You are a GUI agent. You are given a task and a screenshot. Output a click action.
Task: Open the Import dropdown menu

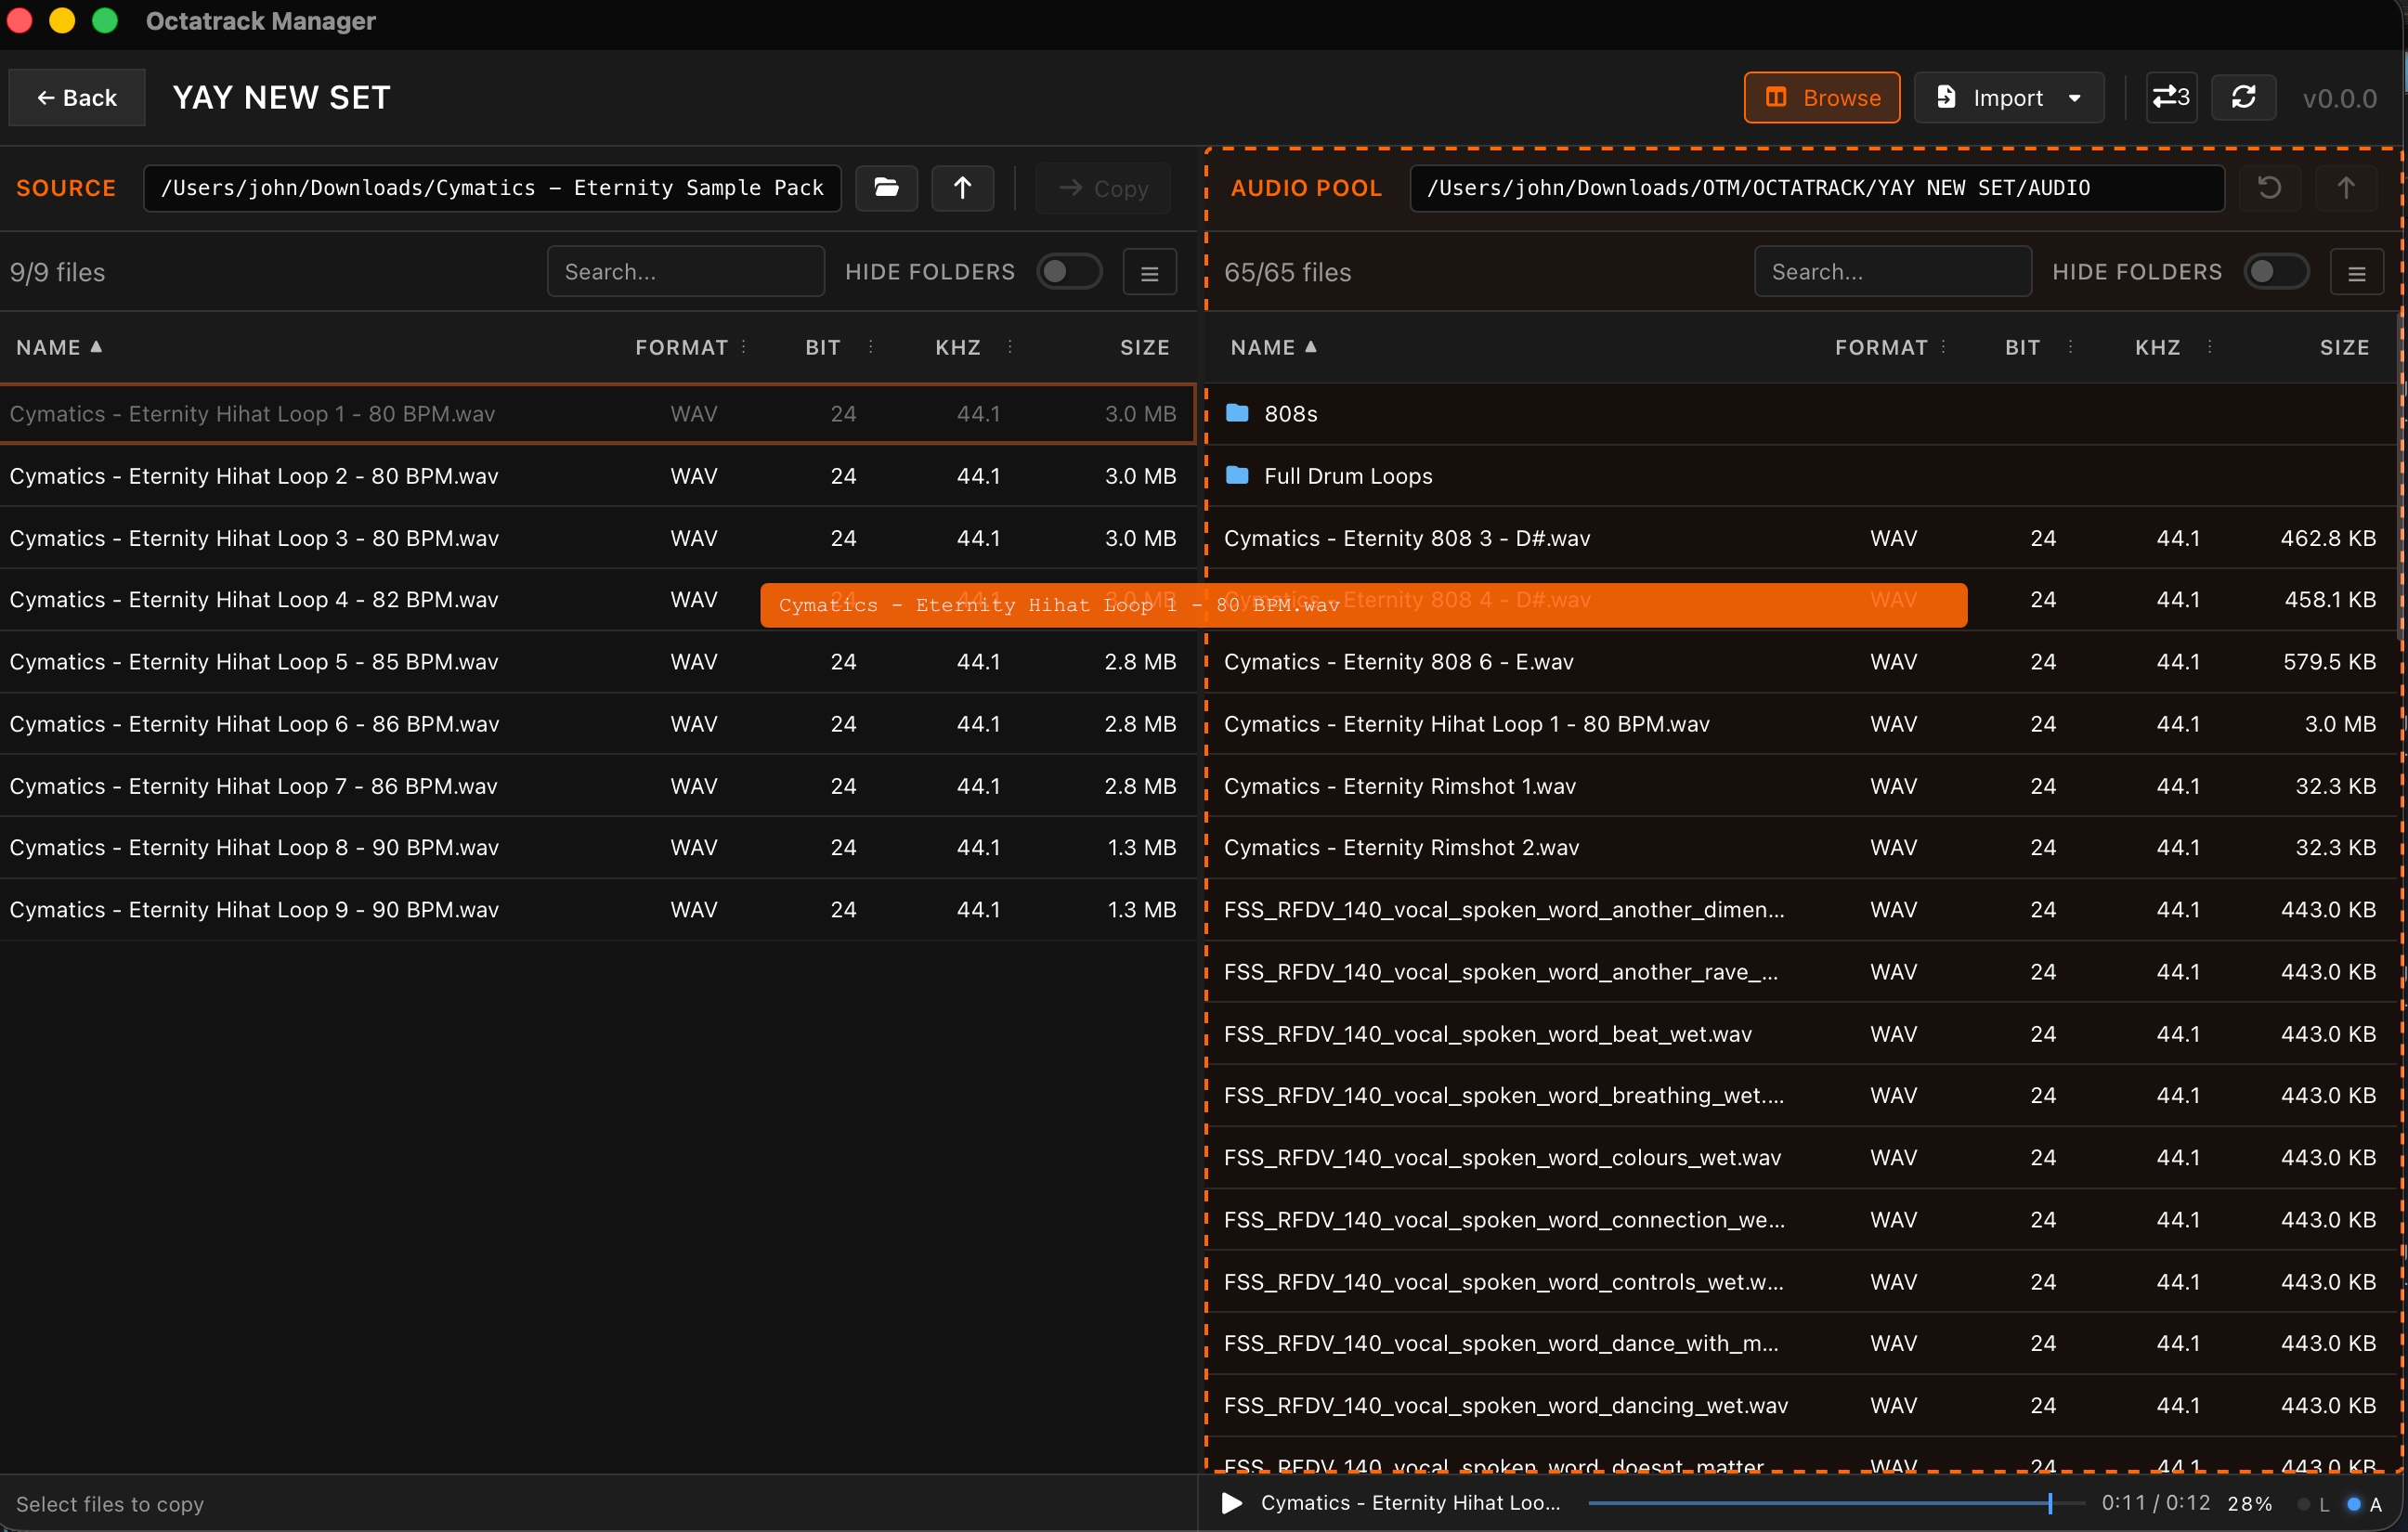pyautogui.click(x=2008, y=98)
